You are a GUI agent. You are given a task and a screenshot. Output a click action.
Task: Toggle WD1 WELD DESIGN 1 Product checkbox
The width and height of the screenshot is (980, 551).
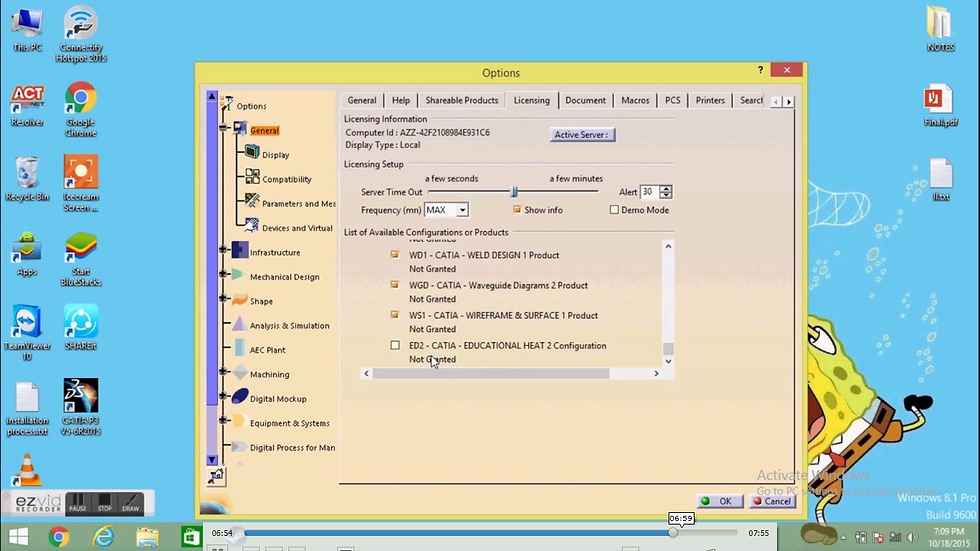(x=394, y=254)
